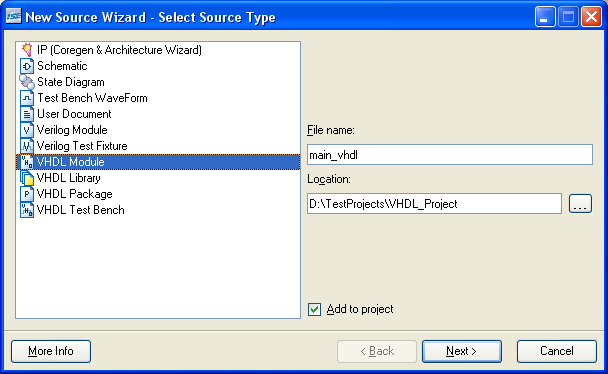Click the Next button

tap(461, 351)
